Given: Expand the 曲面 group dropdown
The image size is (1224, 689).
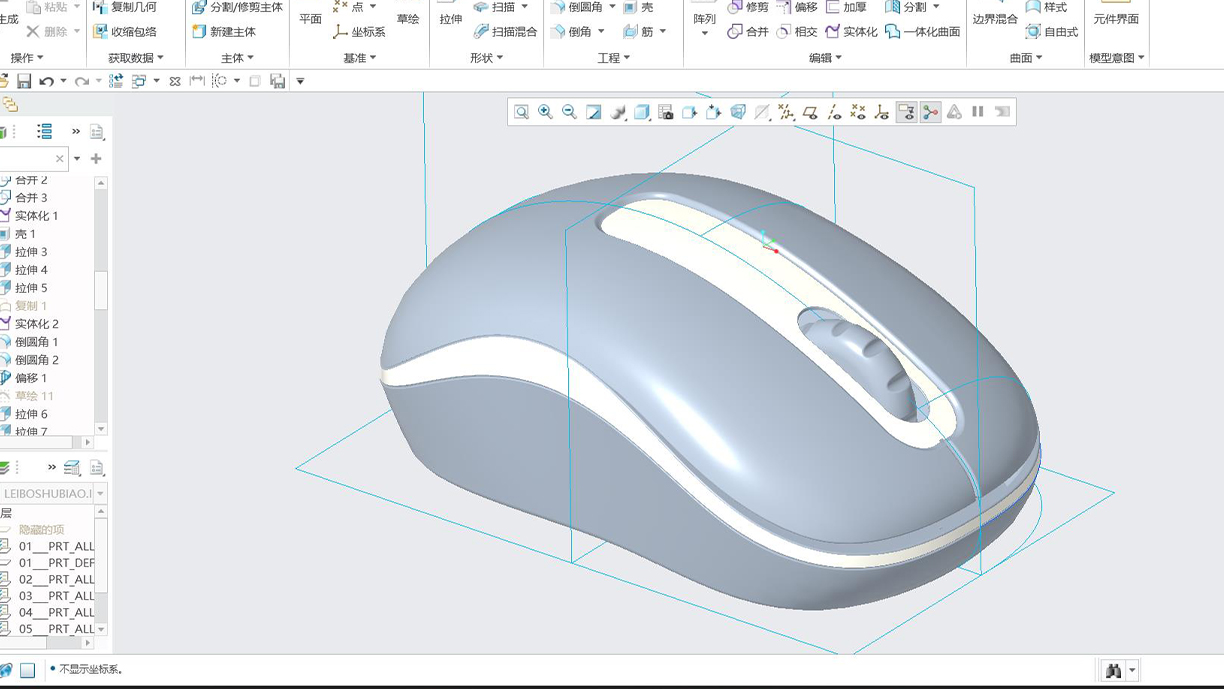Looking at the screenshot, I should (x=1026, y=58).
